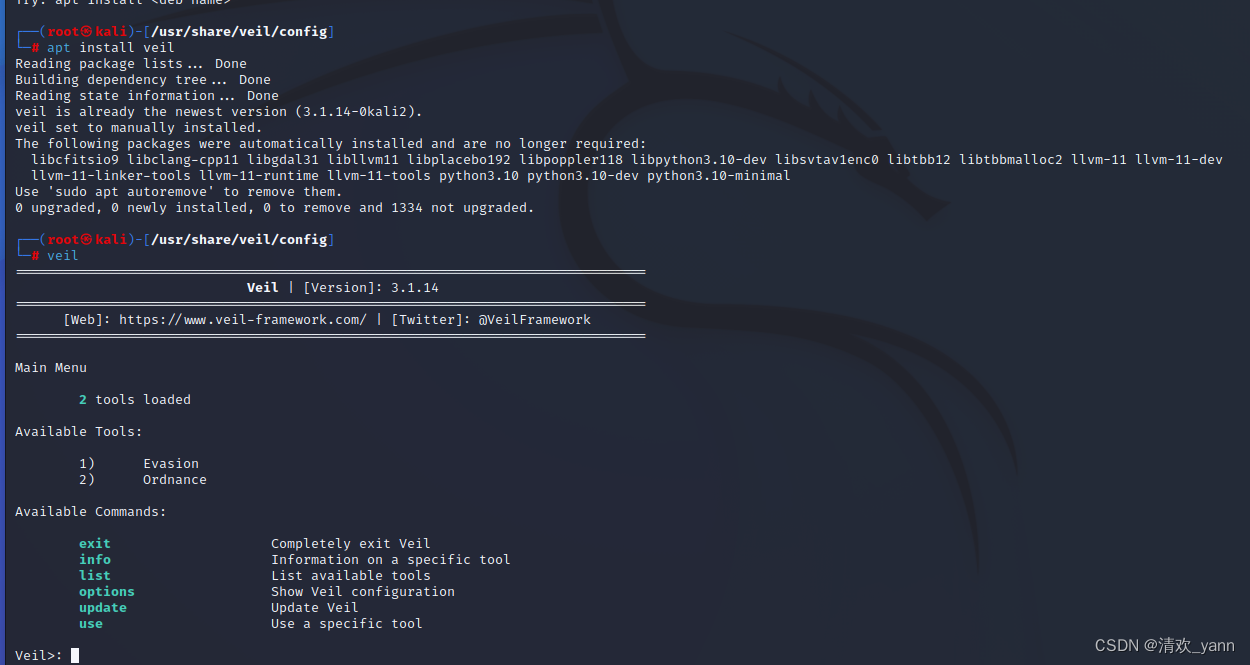Select the Evasion tool entry
Screen dimensions: 1250x665
(x=171, y=464)
